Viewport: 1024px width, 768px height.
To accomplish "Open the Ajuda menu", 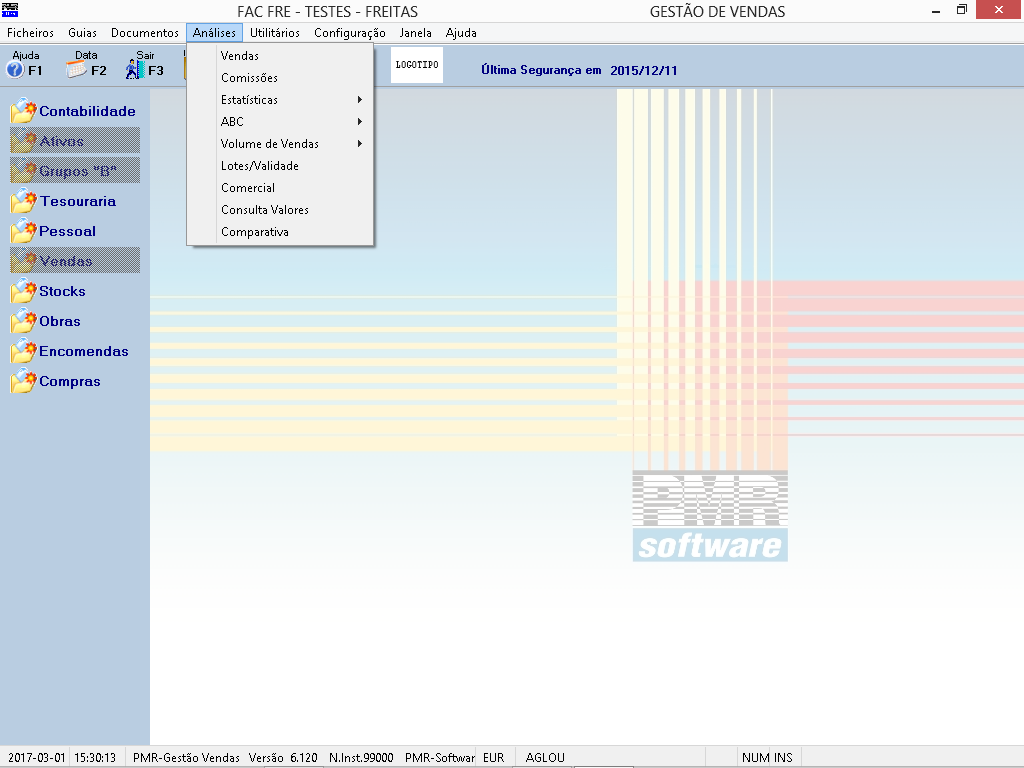I will [461, 33].
